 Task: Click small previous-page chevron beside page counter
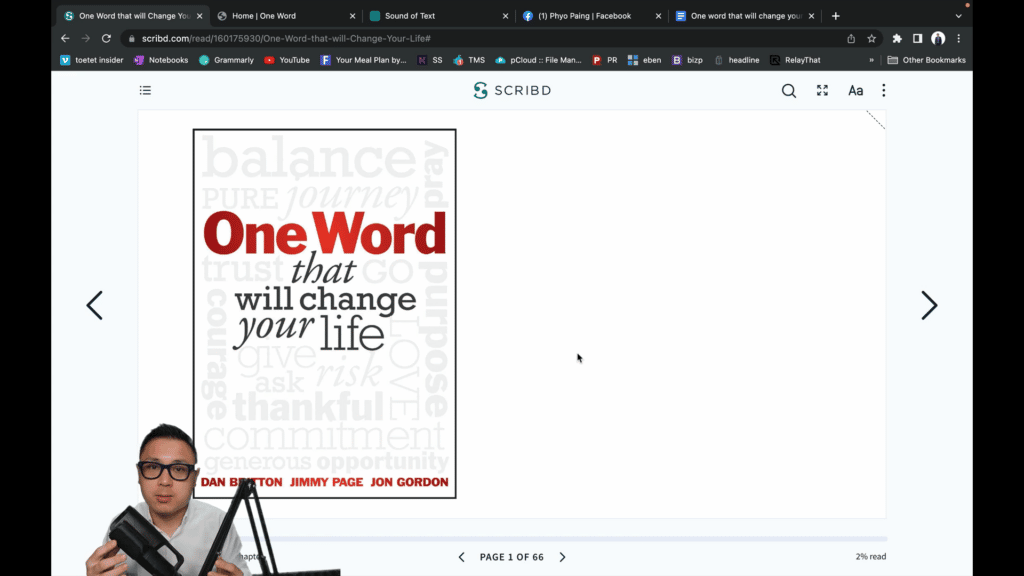pyautogui.click(x=462, y=557)
